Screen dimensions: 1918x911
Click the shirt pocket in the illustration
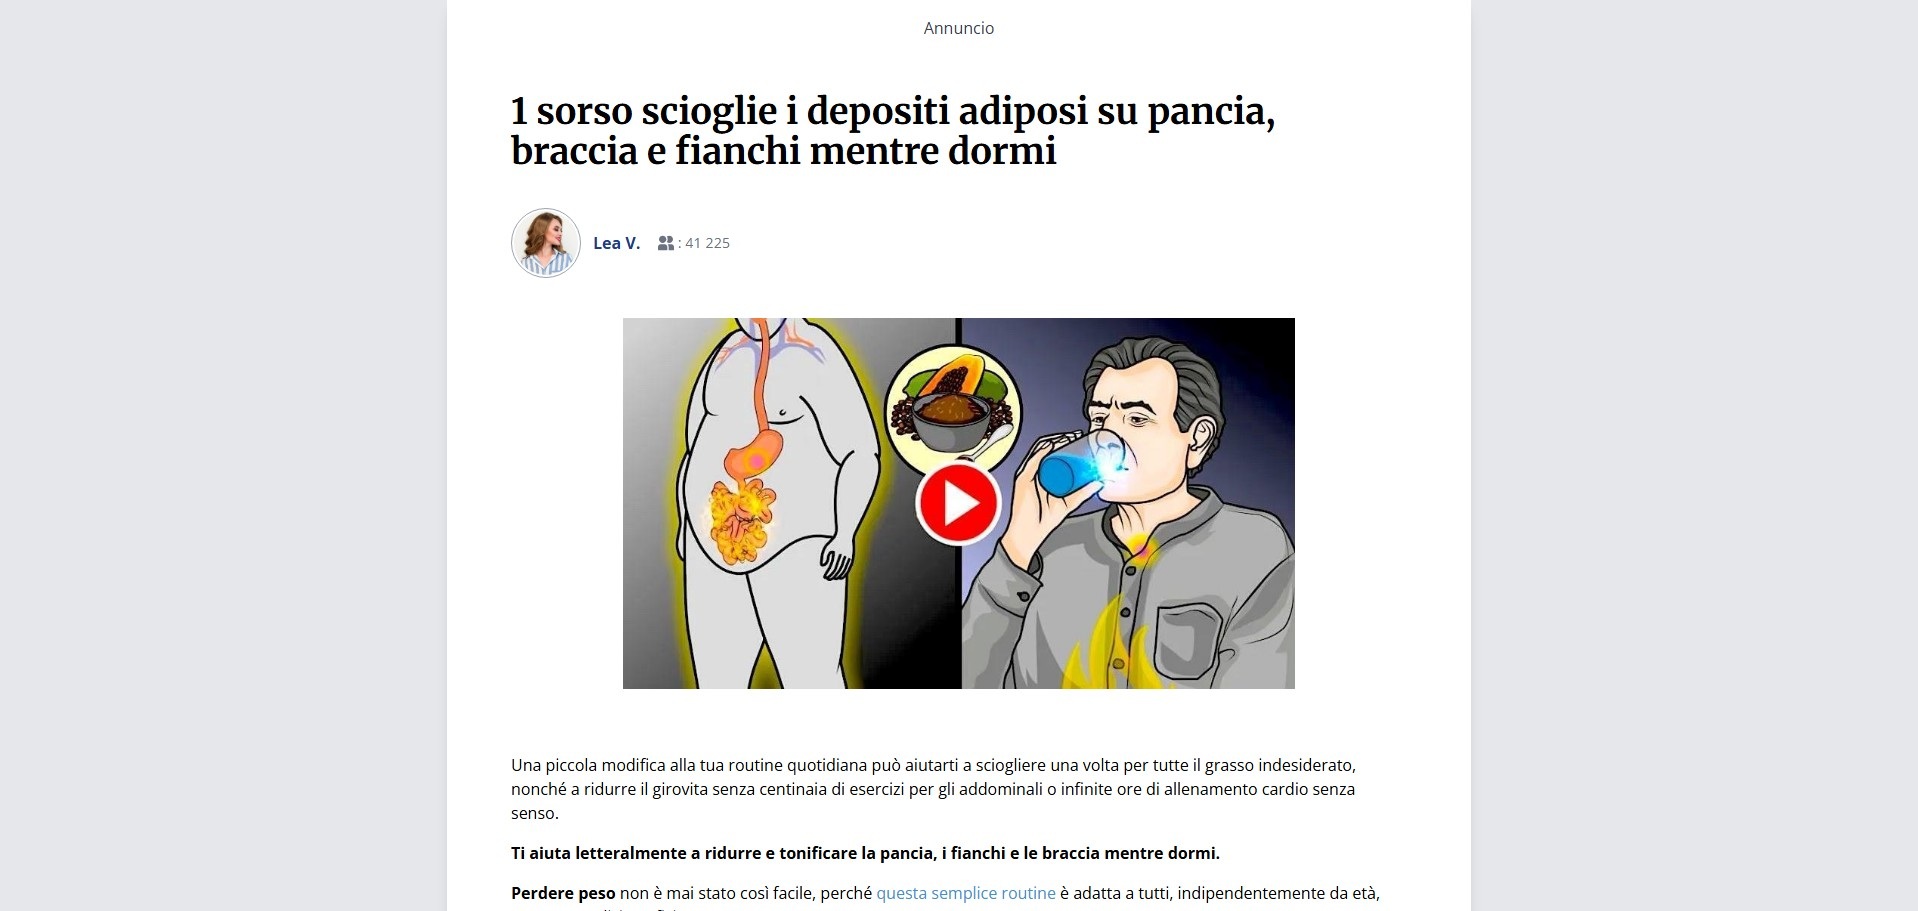click(1191, 641)
